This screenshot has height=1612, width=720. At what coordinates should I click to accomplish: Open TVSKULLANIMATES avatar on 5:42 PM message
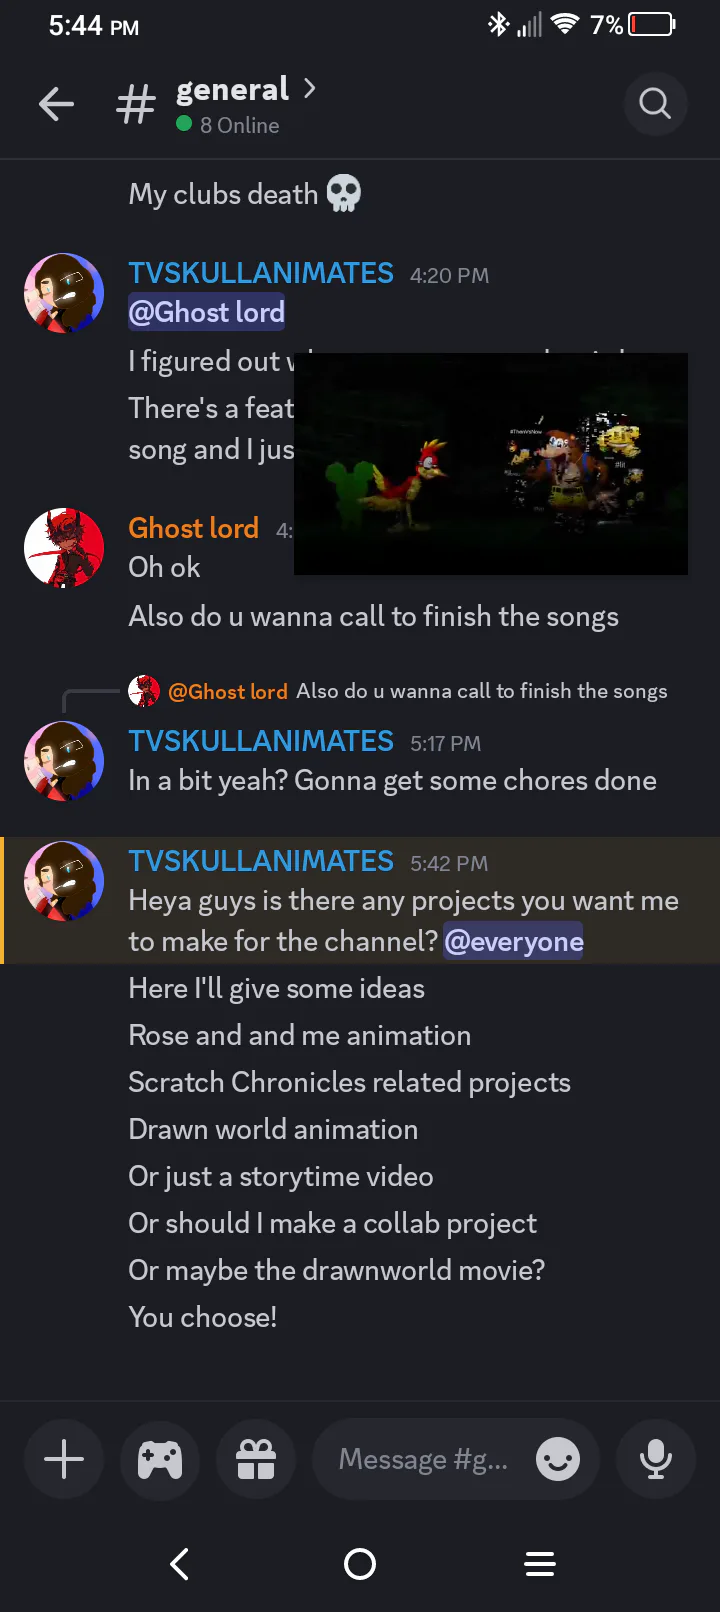click(x=64, y=881)
